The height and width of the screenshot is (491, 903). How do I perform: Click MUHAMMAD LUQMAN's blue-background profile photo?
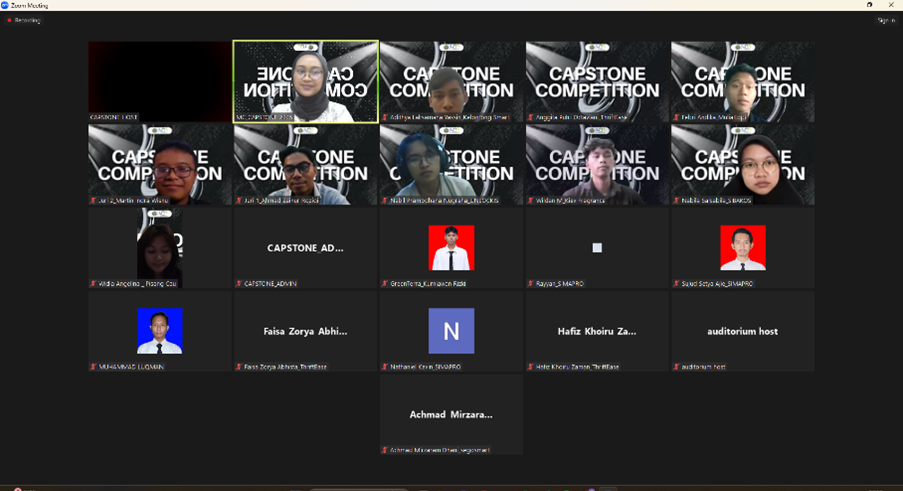pyautogui.click(x=160, y=331)
